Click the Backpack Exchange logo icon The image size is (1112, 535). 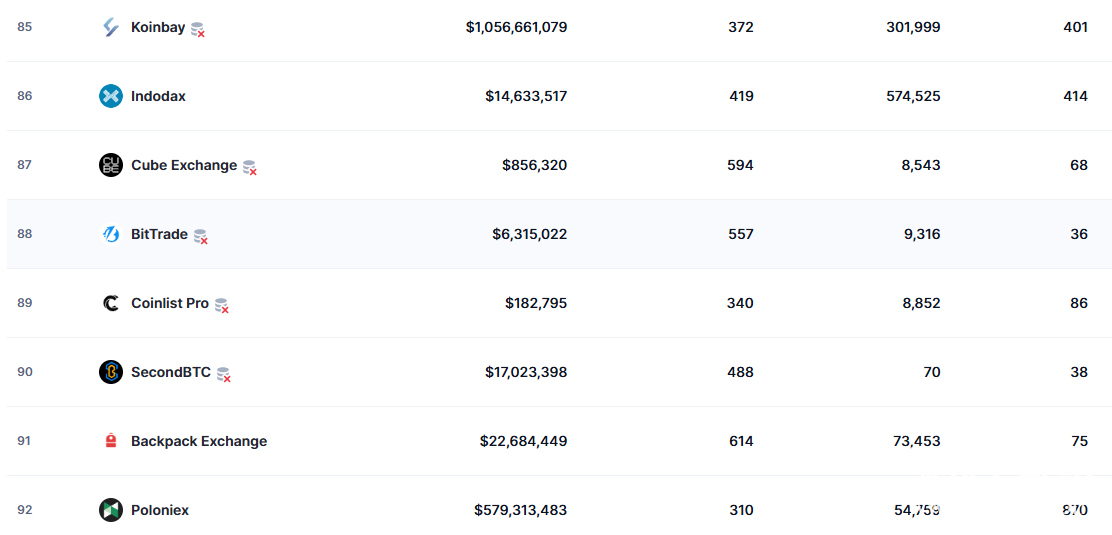111,441
